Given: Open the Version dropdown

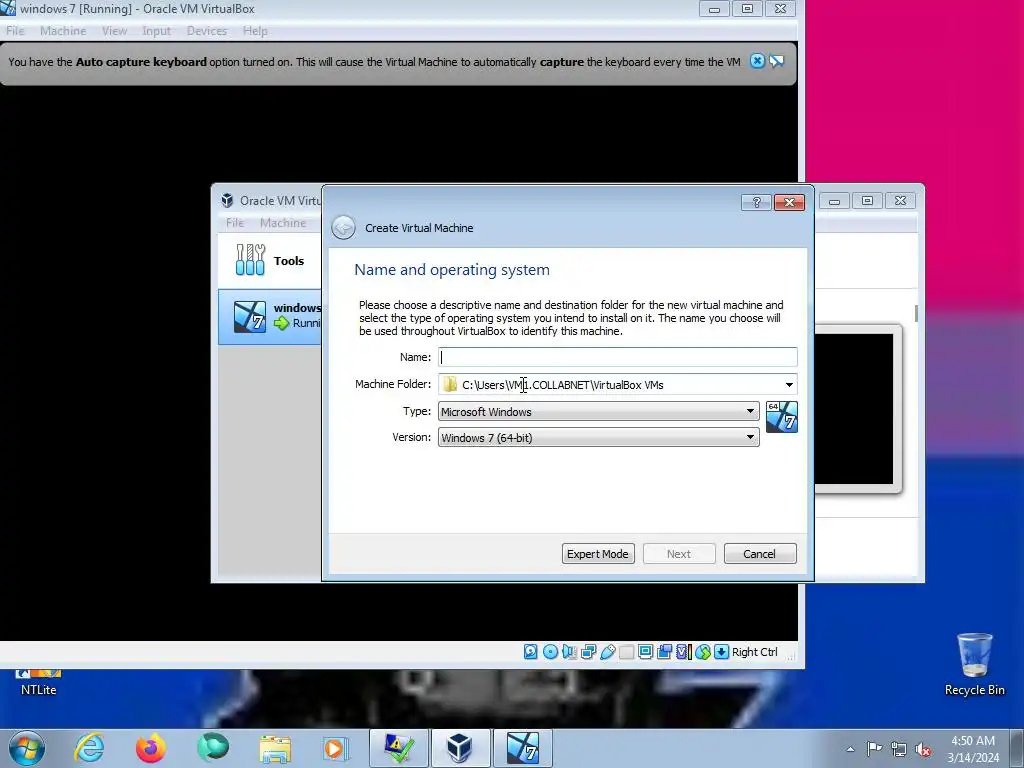Looking at the screenshot, I should pos(598,438).
